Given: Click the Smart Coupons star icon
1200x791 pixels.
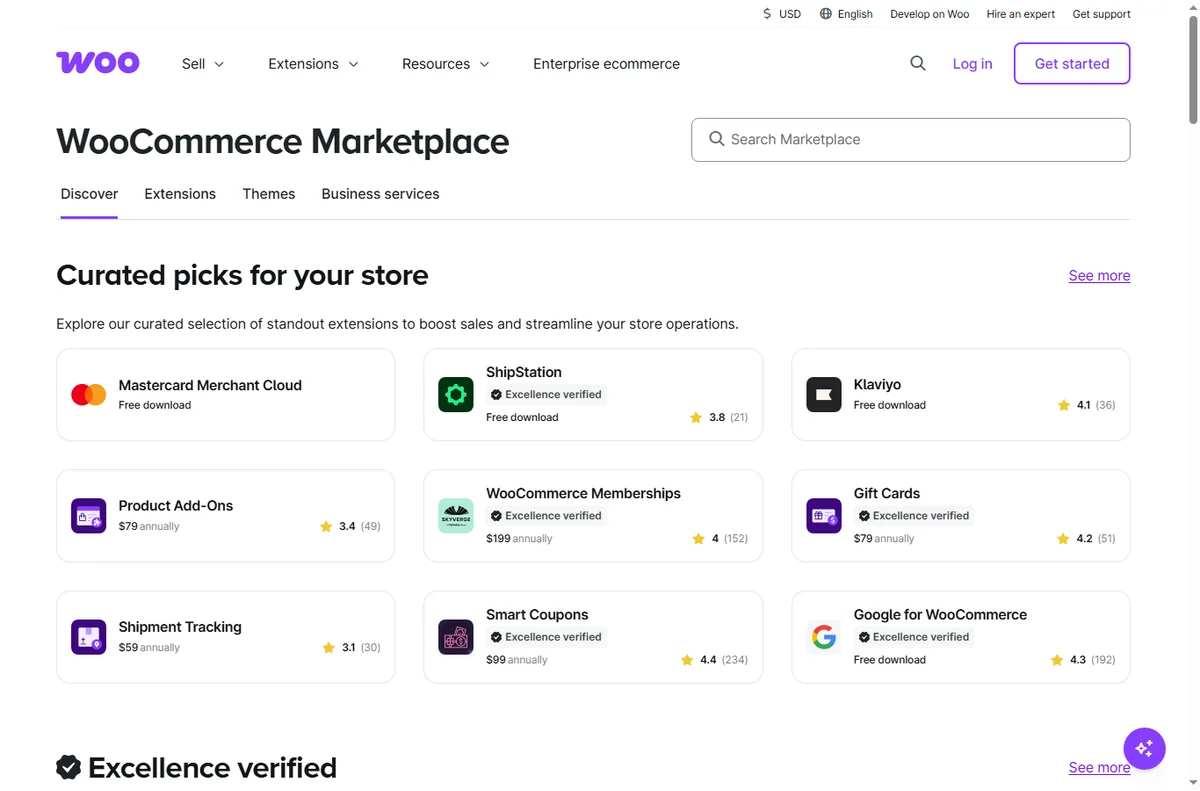Looking at the screenshot, I should tap(687, 660).
